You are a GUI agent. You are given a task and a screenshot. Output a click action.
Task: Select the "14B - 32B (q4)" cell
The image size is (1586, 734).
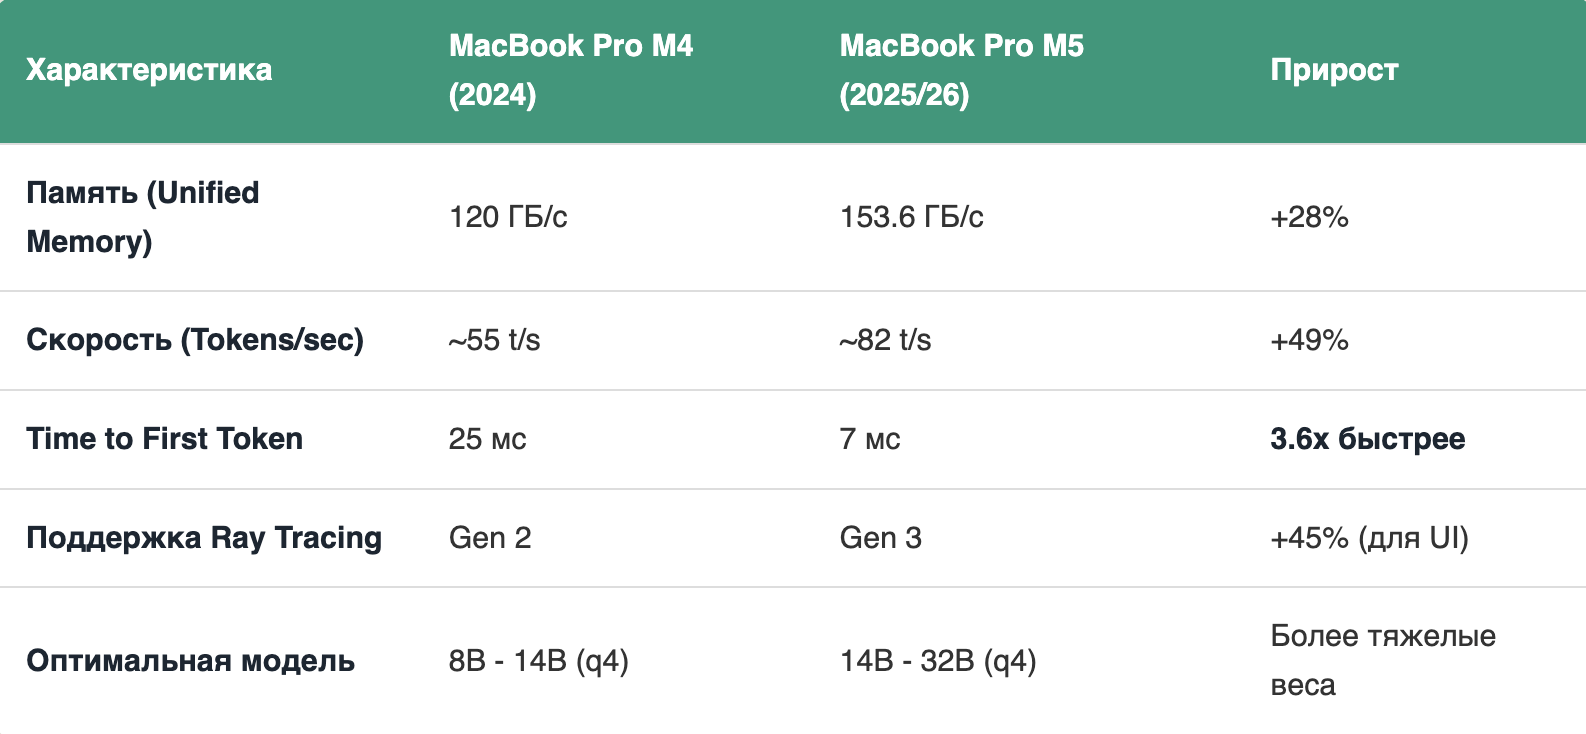coord(938,661)
